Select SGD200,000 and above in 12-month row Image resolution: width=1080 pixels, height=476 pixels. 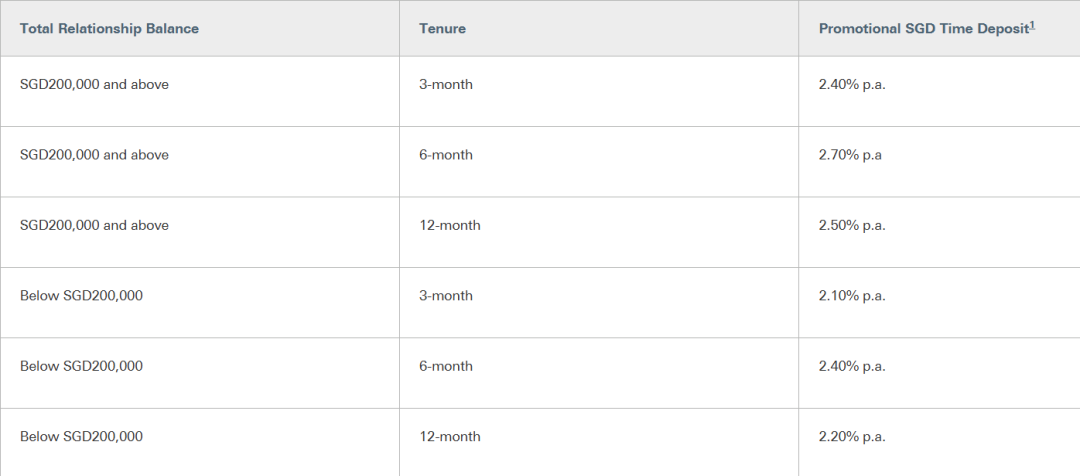pos(94,225)
